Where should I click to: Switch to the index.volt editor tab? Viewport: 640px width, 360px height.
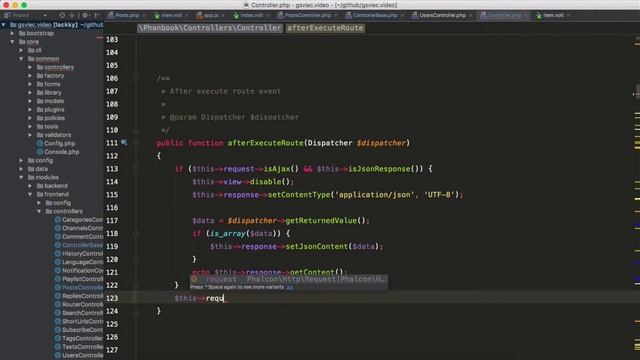click(x=251, y=15)
